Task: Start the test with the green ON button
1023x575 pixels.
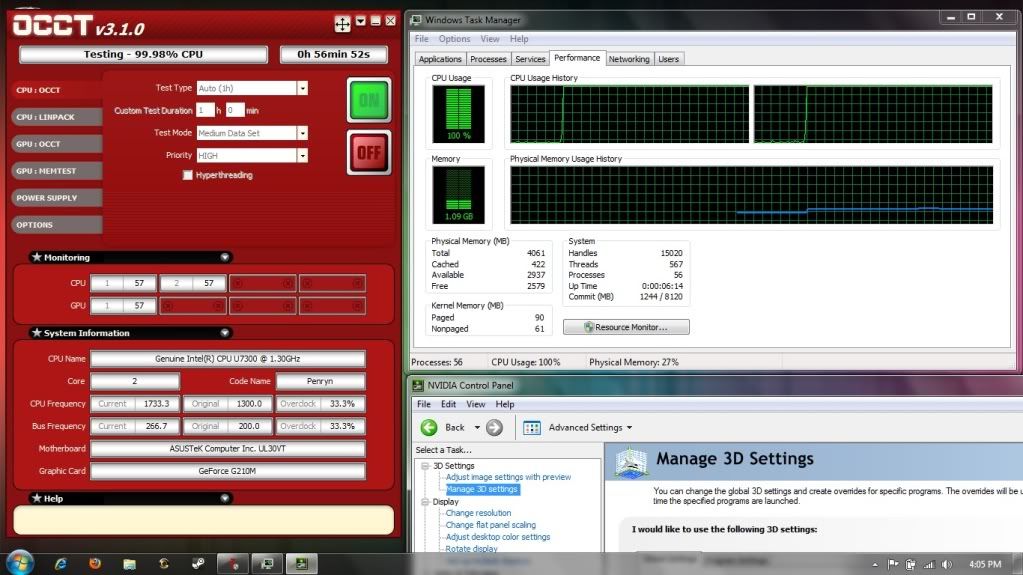Action: (369, 100)
